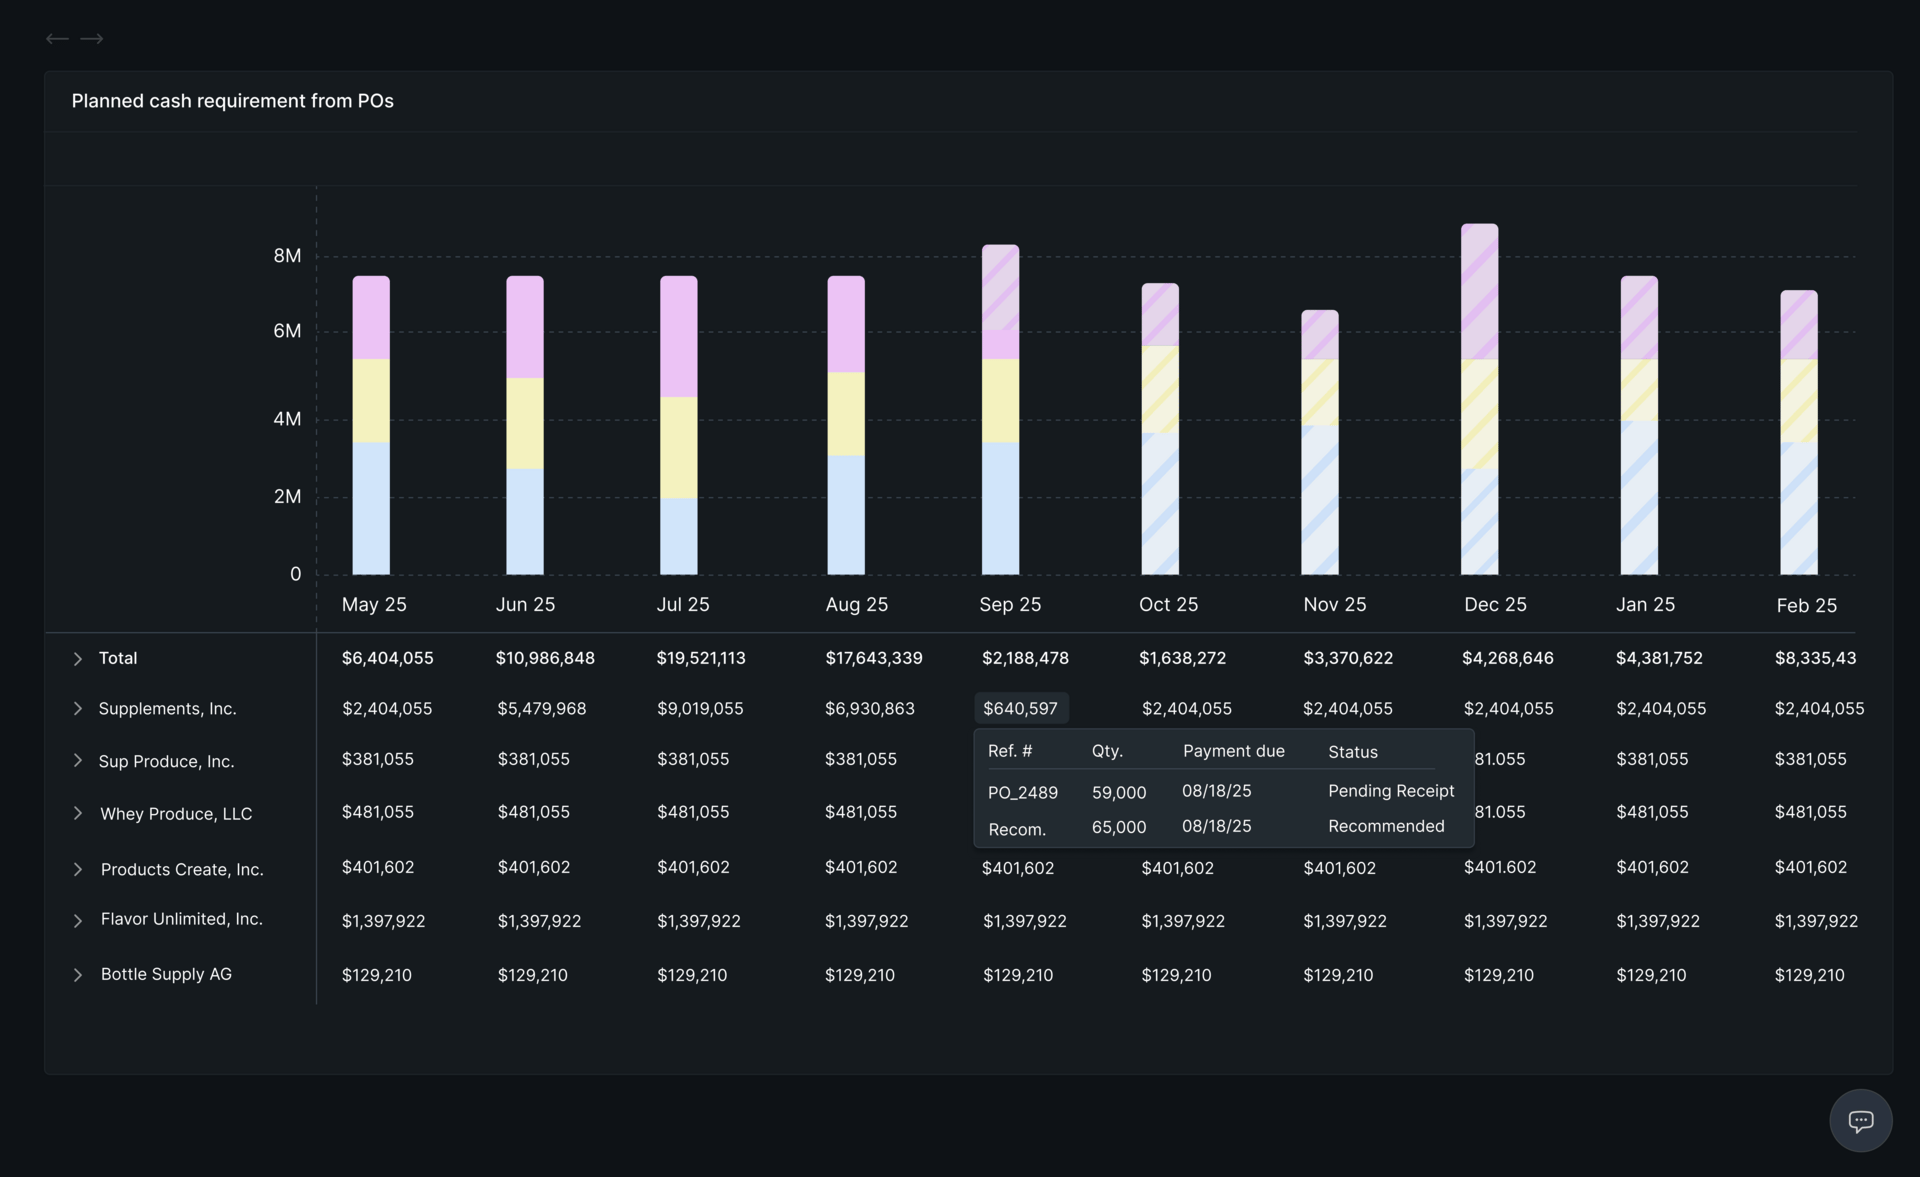Click yellow segment of Jul 25 bar
Image resolution: width=1920 pixels, height=1177 pixels.
point(678,447)
